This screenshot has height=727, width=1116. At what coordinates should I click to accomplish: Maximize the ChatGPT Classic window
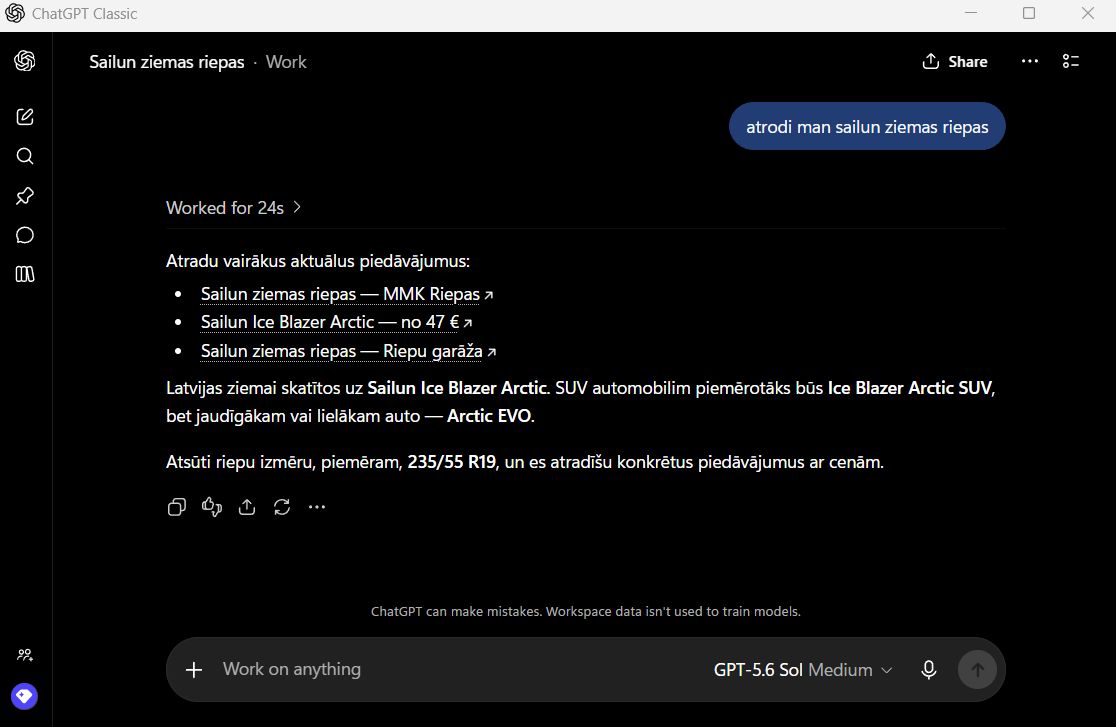1029,14
